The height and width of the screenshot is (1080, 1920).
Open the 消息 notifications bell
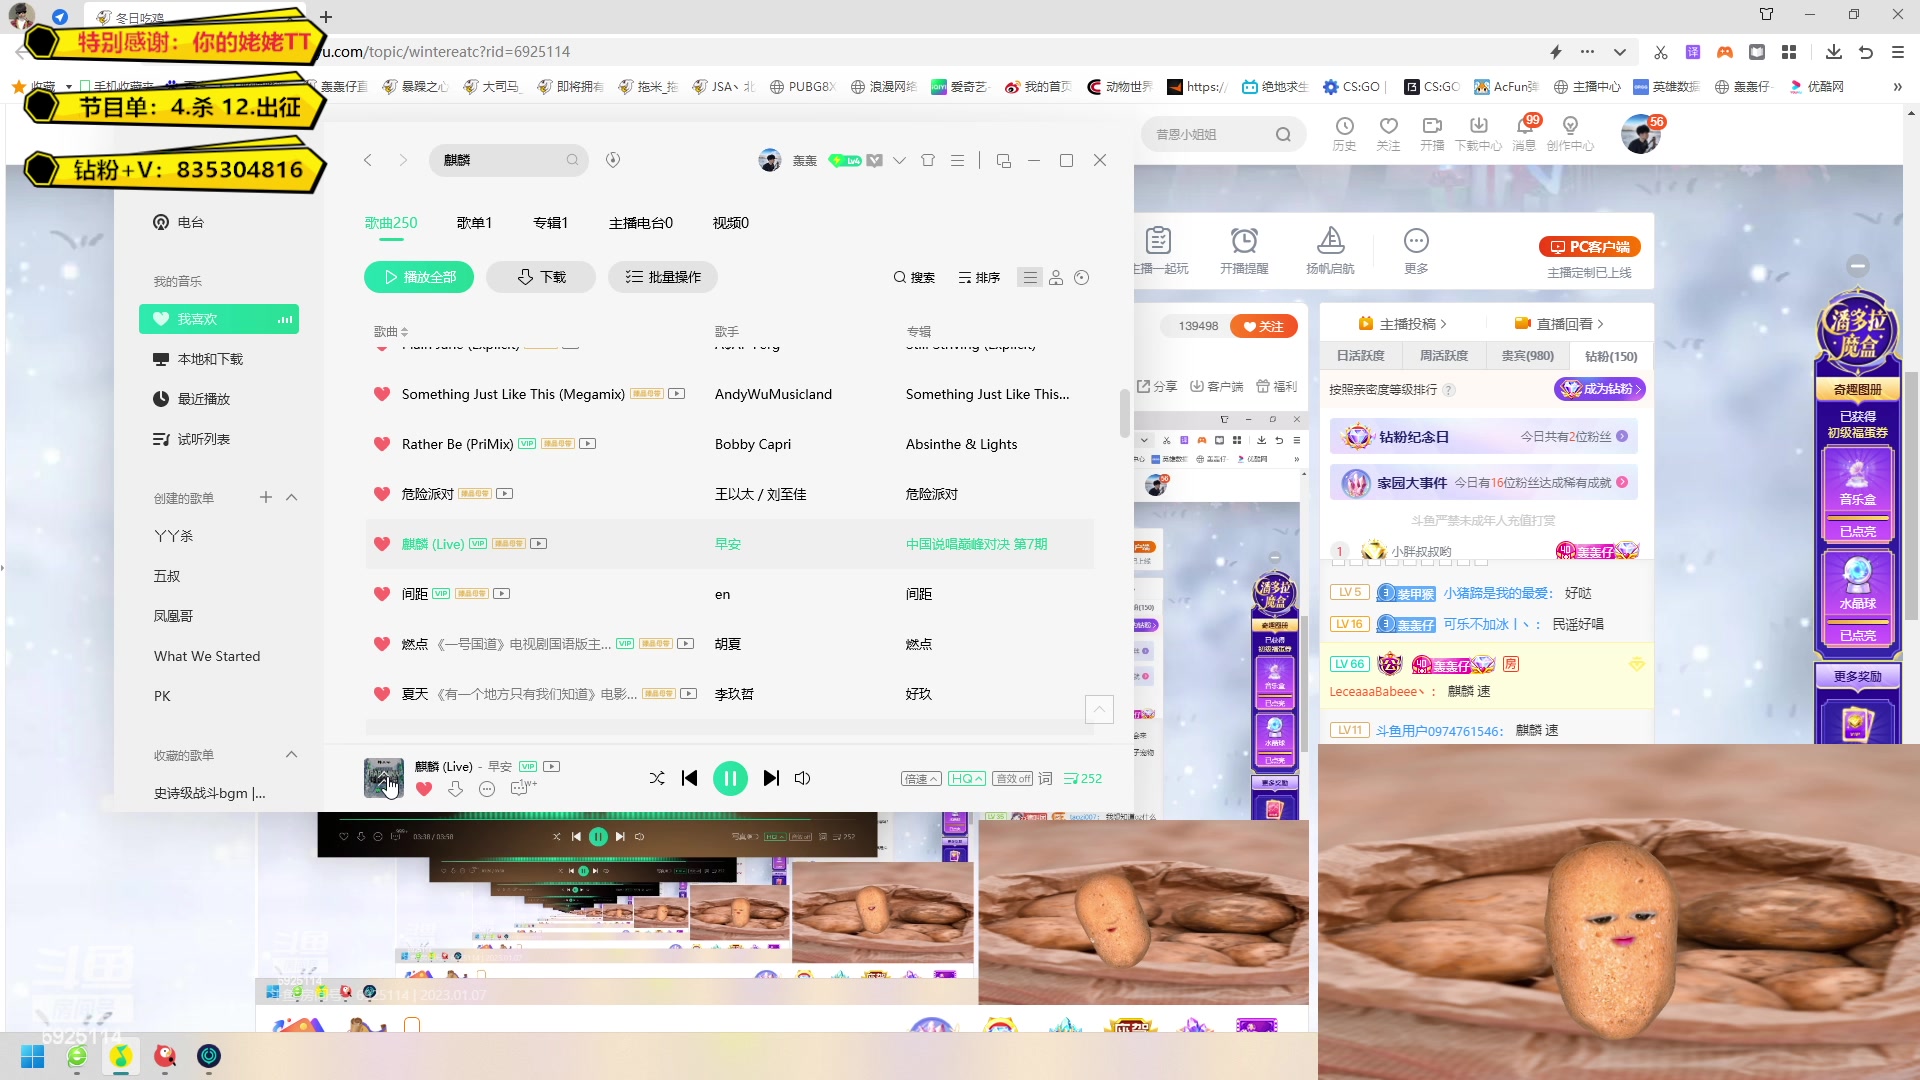1524,133
